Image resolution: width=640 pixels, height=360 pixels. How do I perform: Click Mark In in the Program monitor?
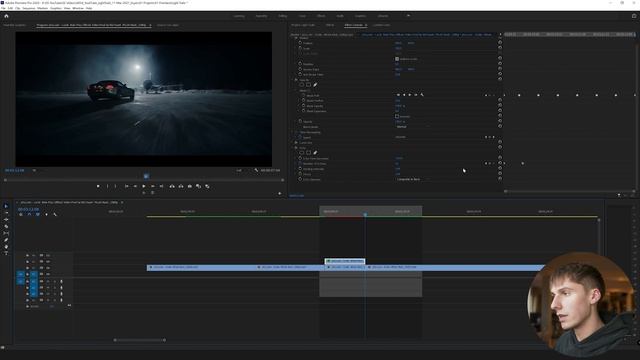click(x=107, y=186)
